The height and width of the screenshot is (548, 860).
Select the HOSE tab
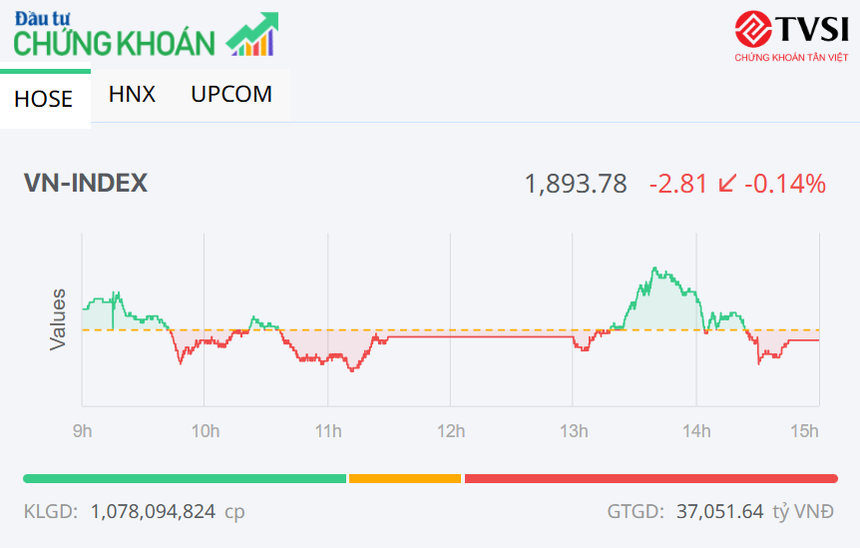point(44,99)
